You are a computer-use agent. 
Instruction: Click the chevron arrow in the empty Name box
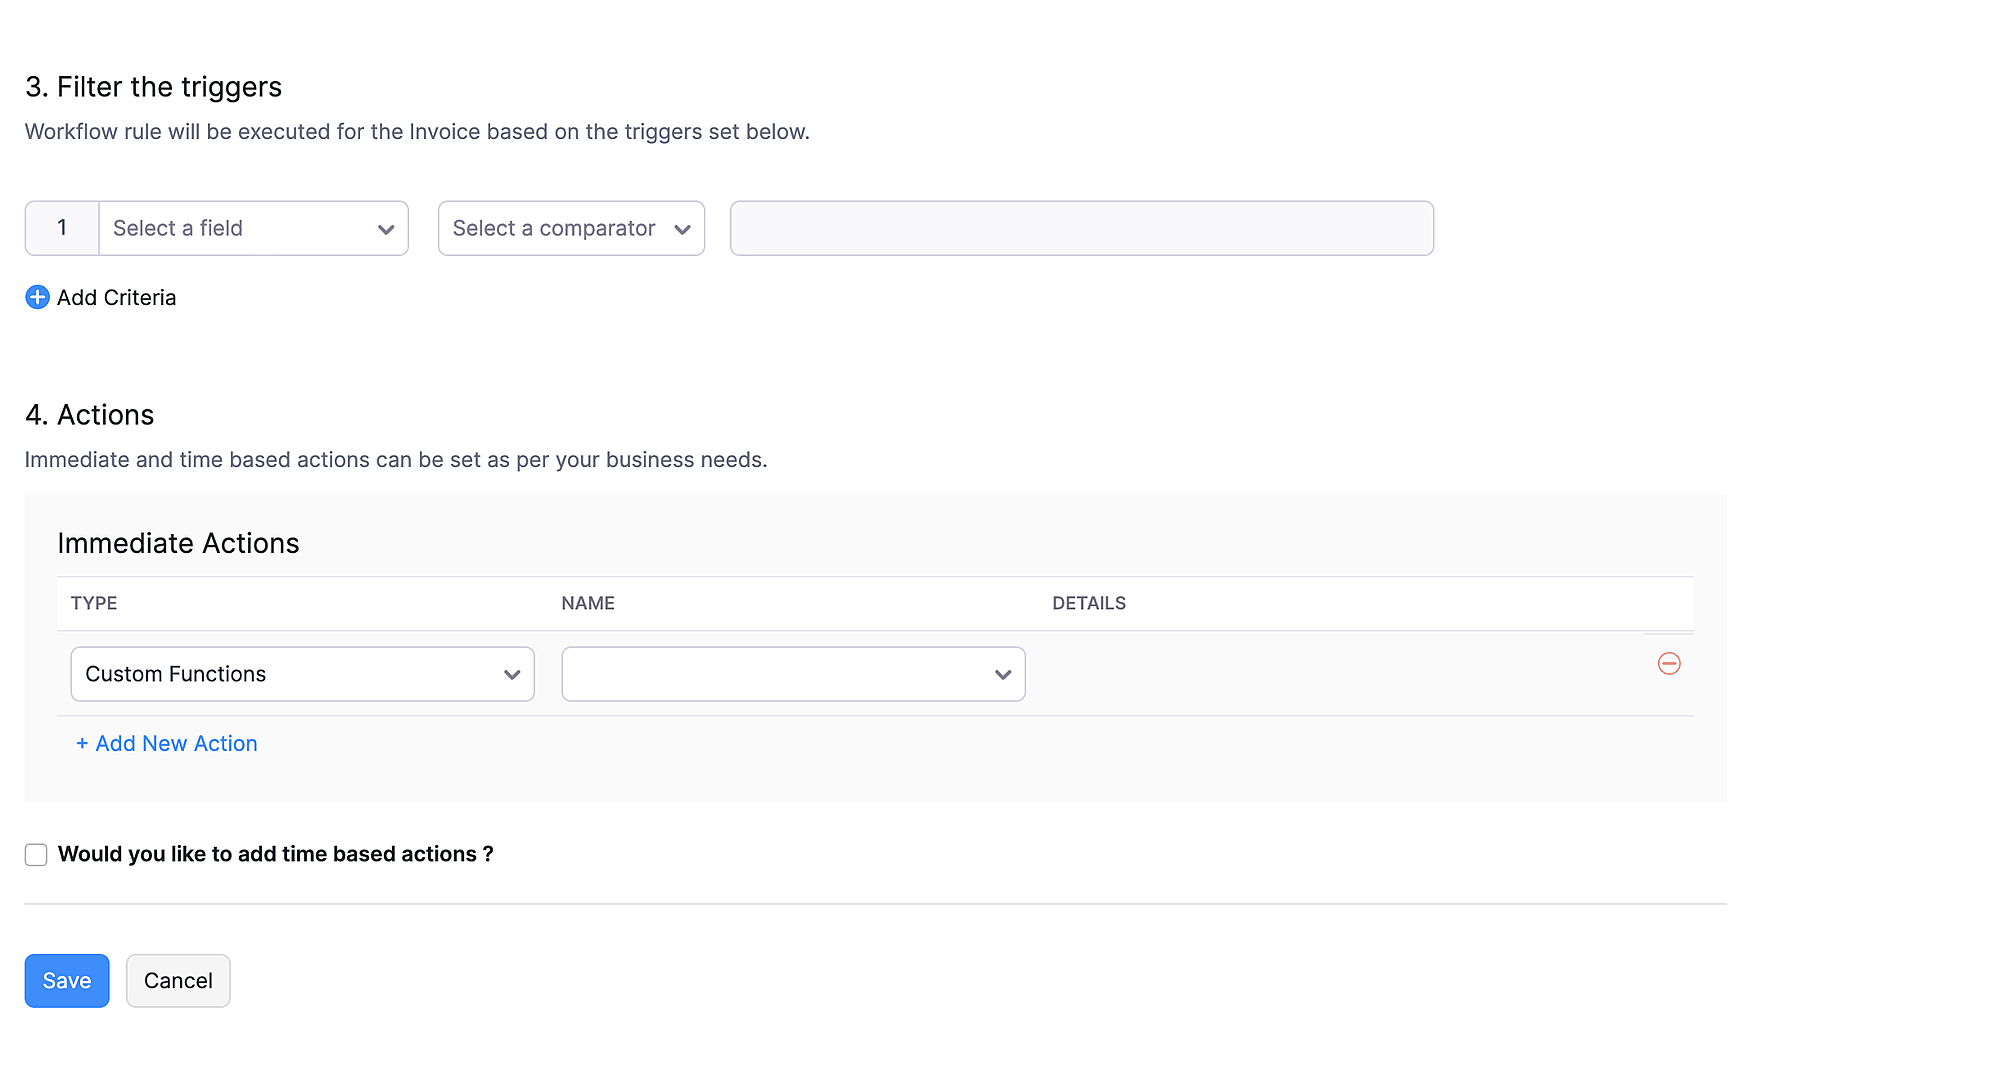click(1003, 675)
